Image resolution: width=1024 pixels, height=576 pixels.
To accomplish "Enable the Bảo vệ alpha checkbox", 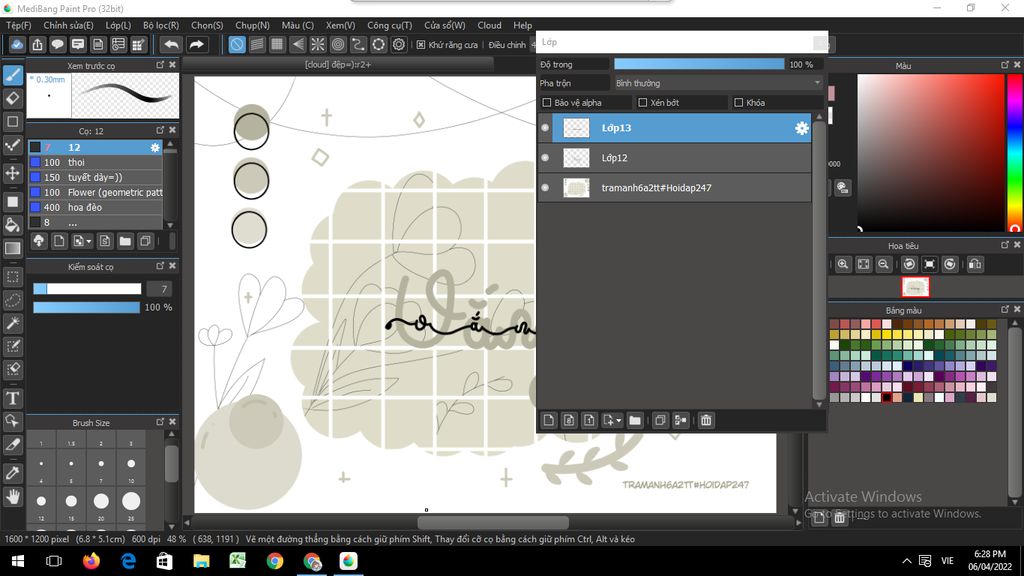I will [x=547, y=103].
